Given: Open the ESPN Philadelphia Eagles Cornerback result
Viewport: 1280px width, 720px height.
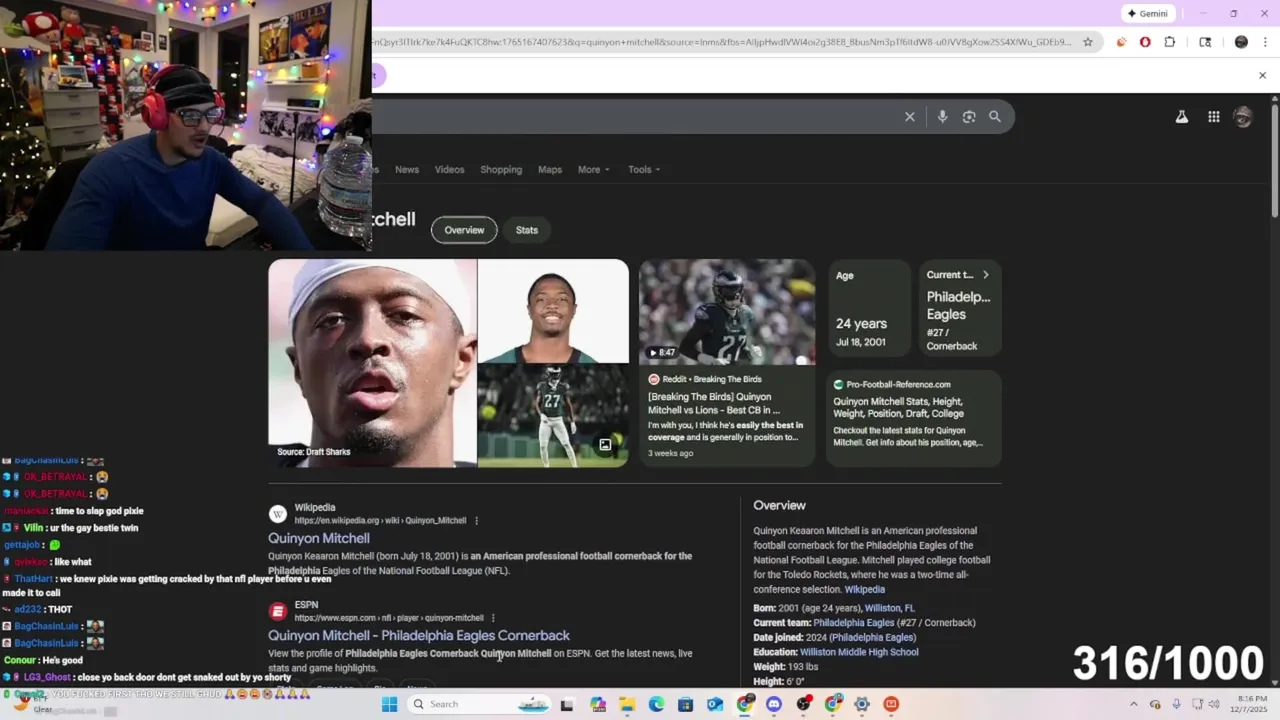Looking at the screenshot, I should pos(419,635).
